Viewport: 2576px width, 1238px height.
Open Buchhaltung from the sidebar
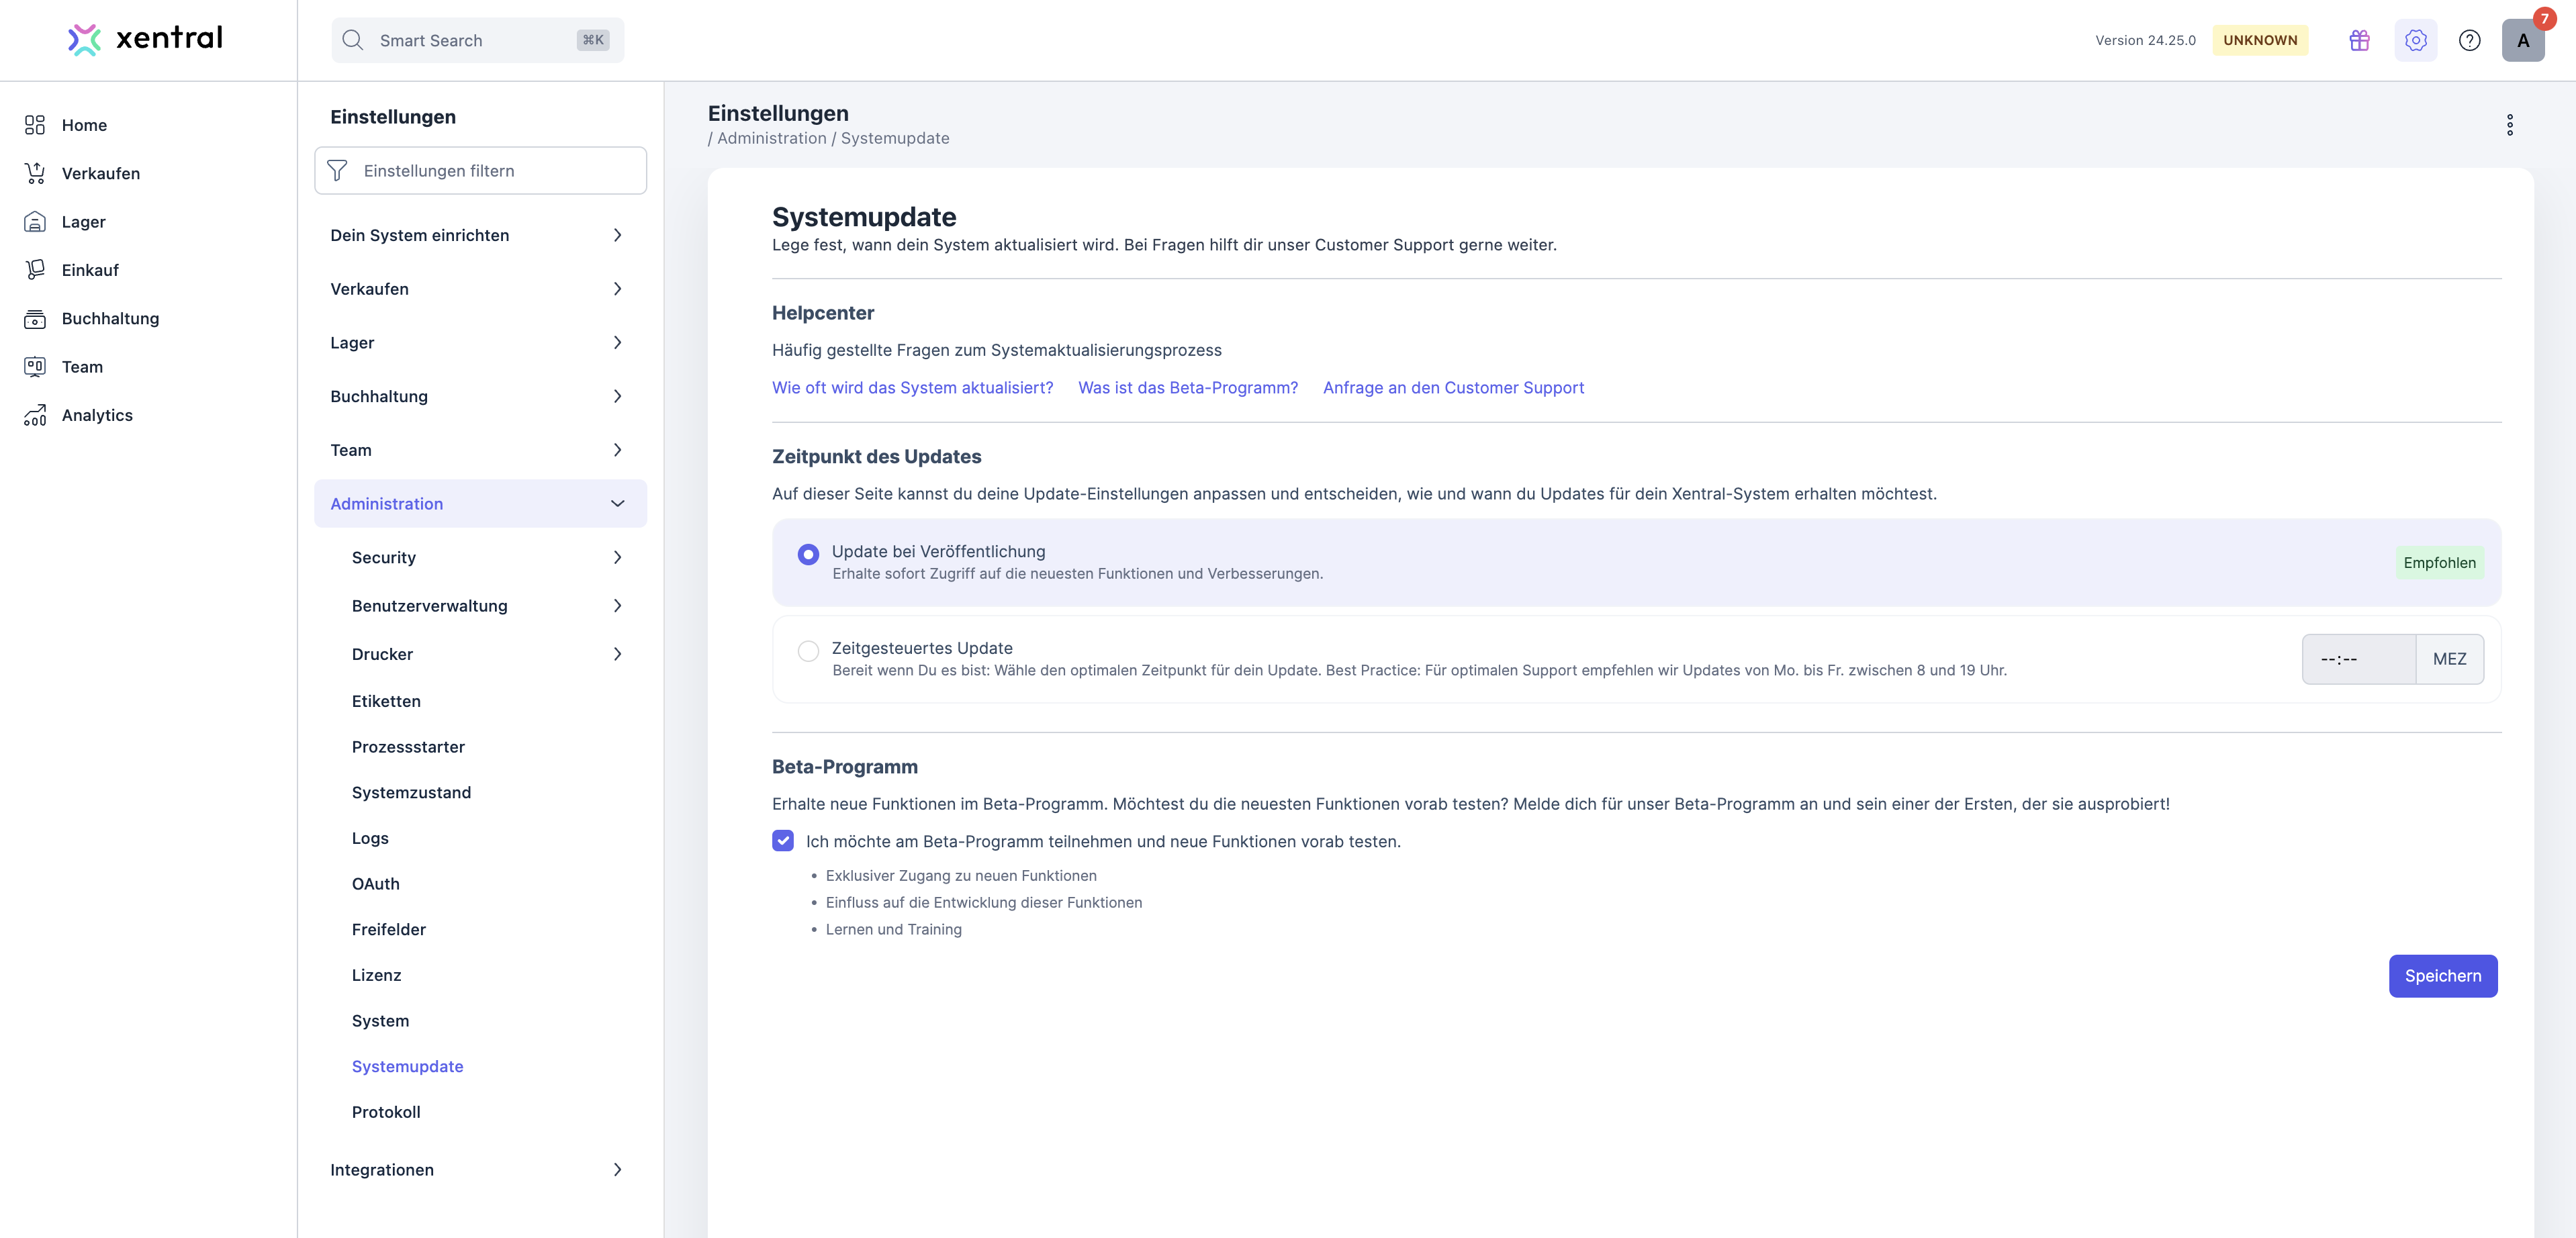(x=109, y=318)
